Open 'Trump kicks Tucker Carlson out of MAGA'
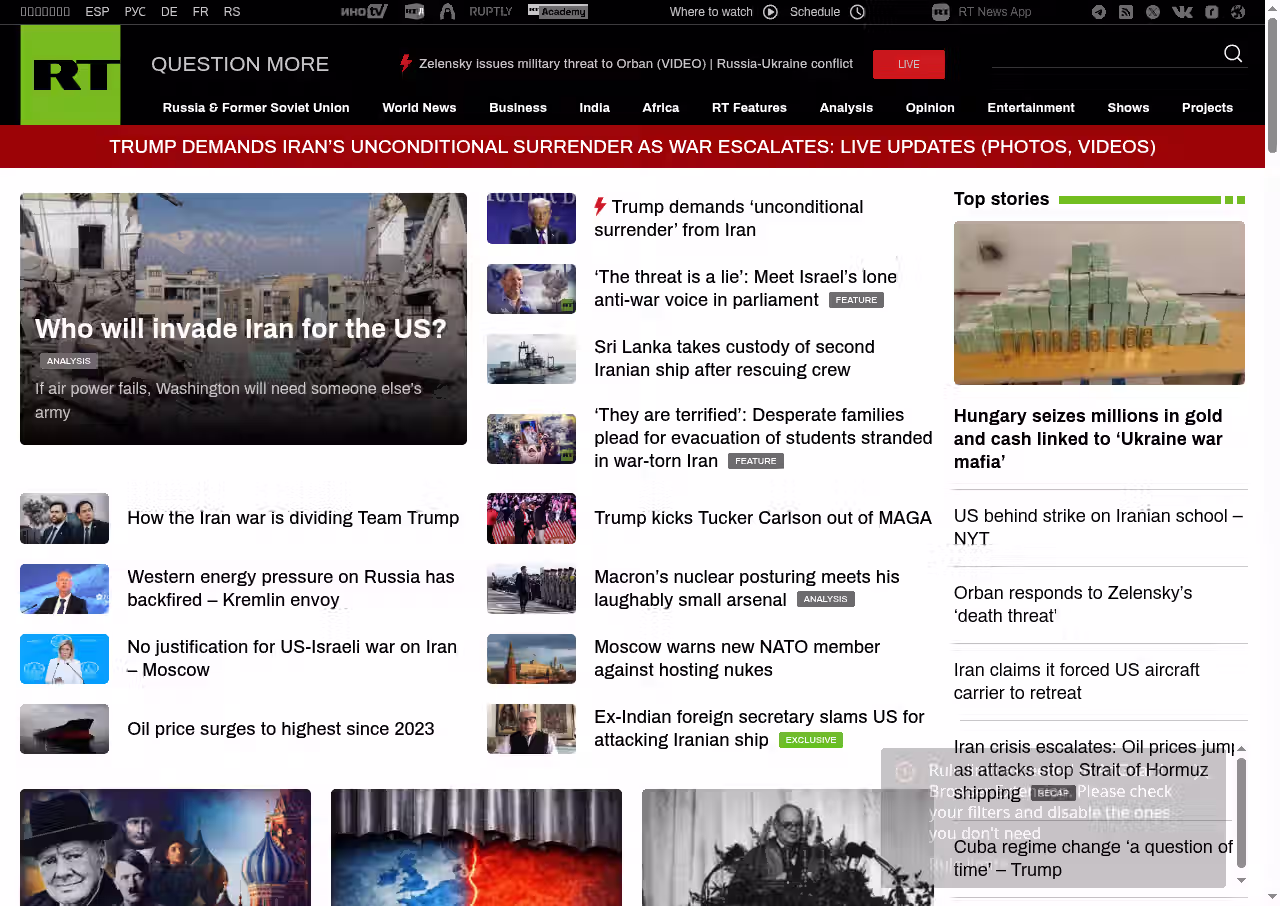The image size is (1280, 906). 762,518
